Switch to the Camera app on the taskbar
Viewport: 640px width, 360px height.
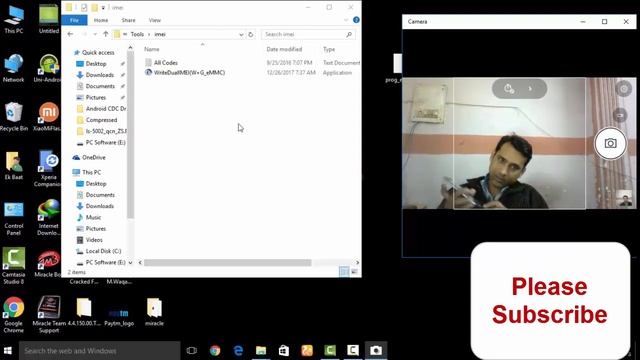point(376,351)
